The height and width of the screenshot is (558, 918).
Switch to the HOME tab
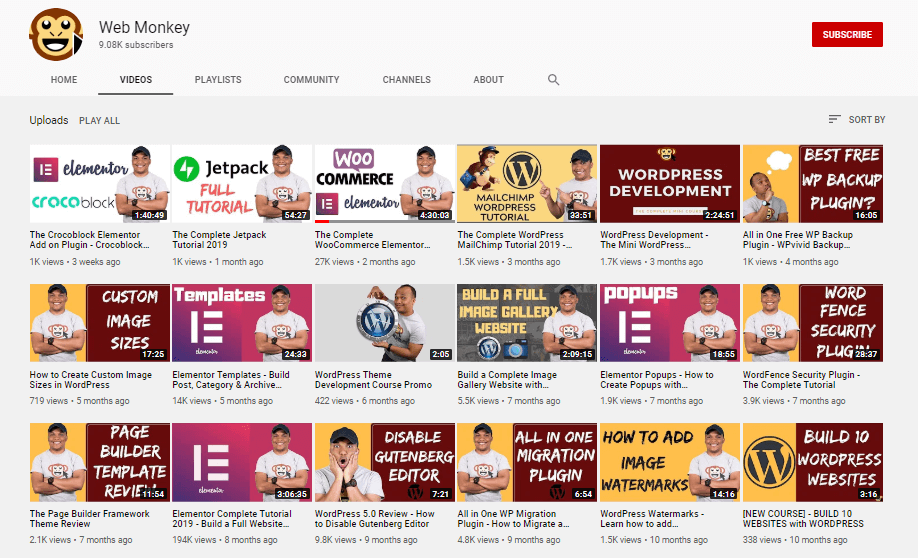pos(64,80)
